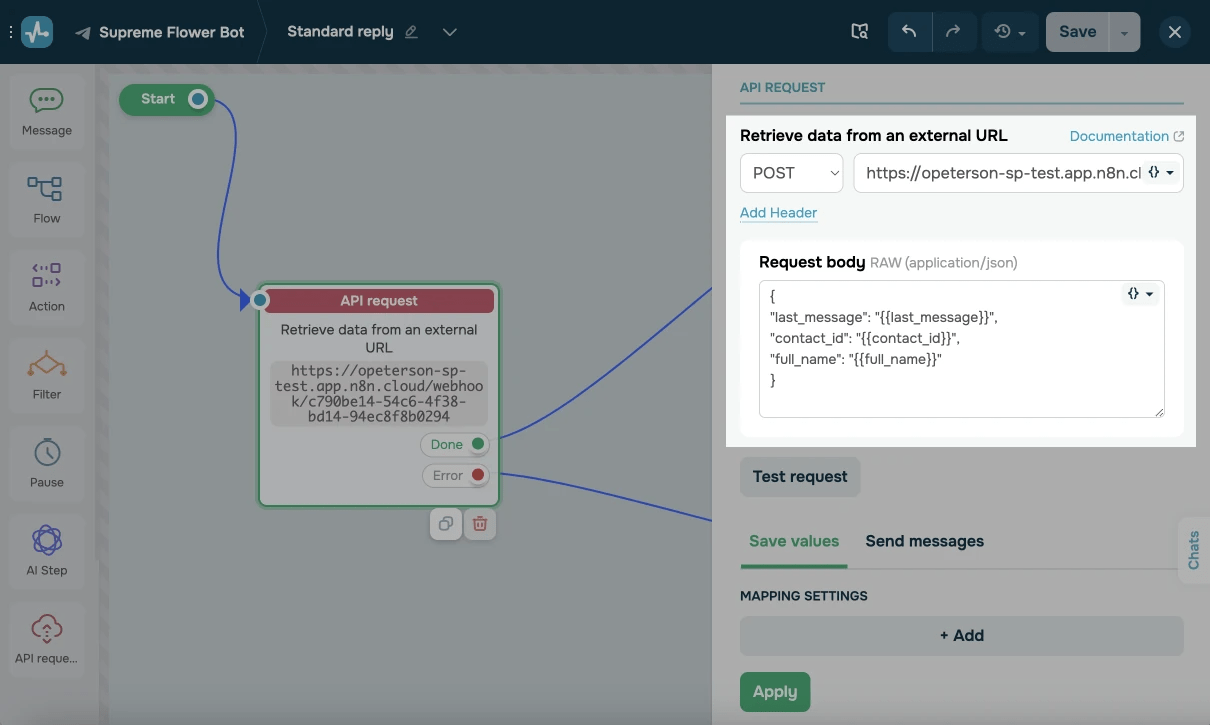Click the SendPulse logo icon

(37, 32)
